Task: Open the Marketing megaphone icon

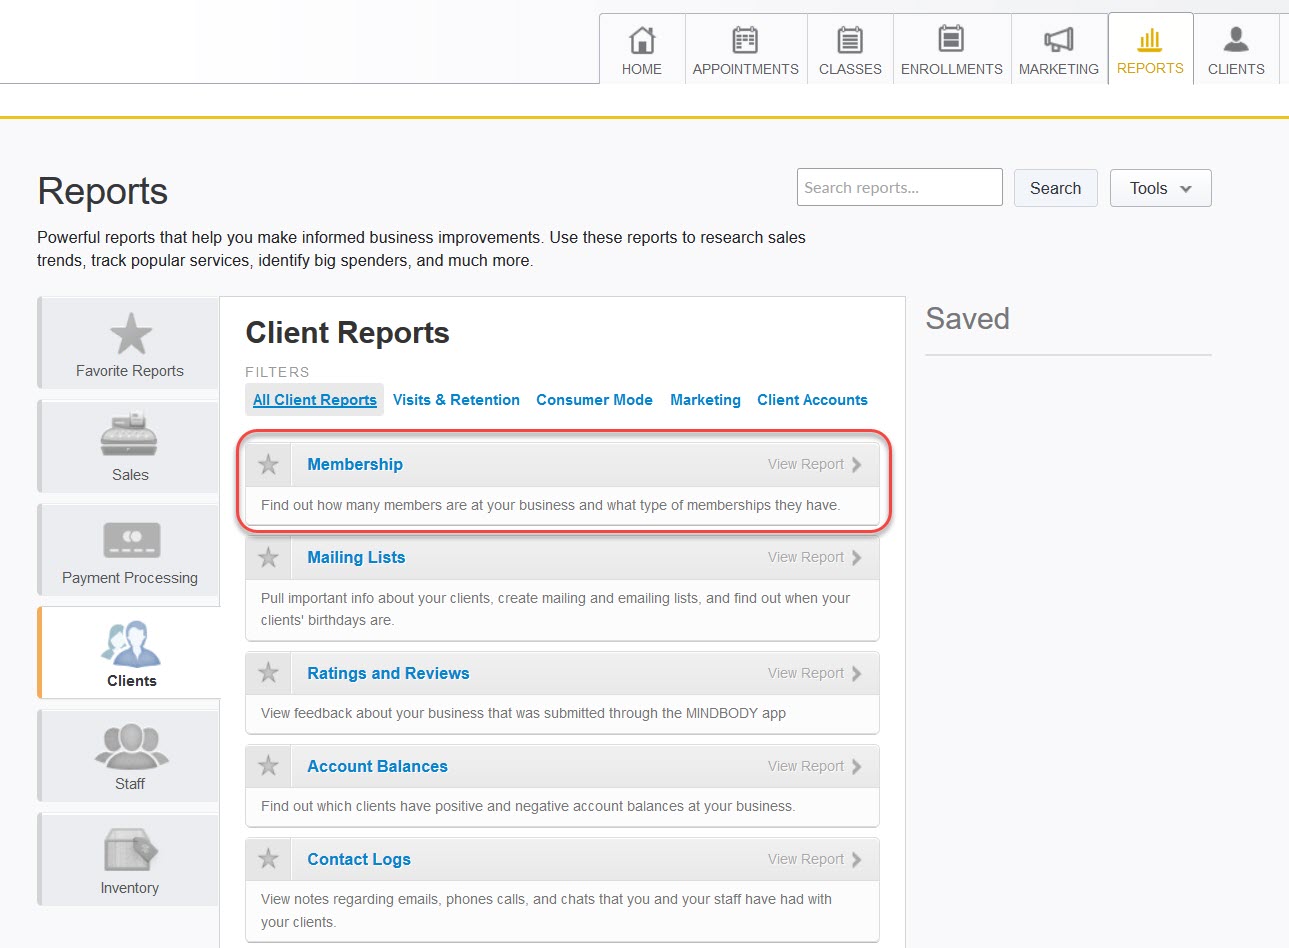Action: coord(1058,41)
